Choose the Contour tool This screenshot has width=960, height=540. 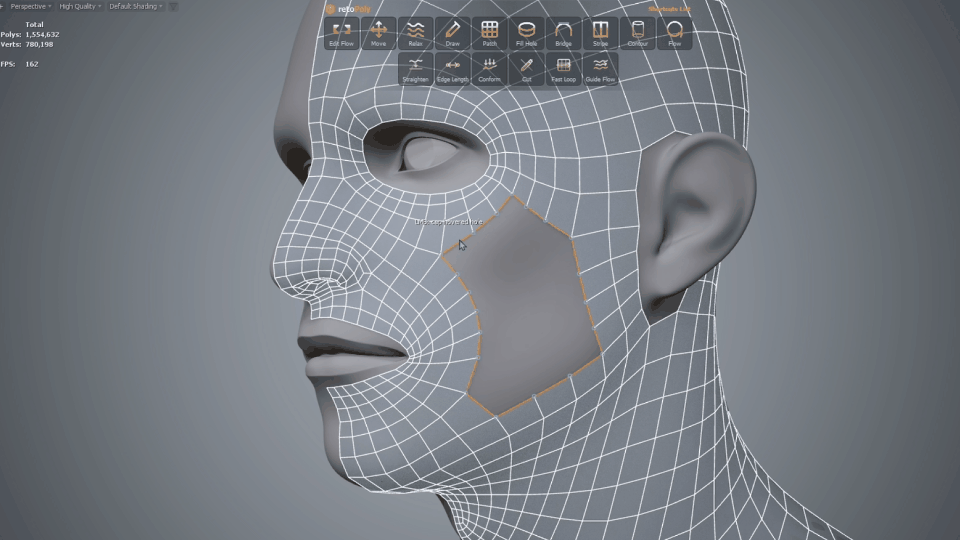tap(637, 33)
